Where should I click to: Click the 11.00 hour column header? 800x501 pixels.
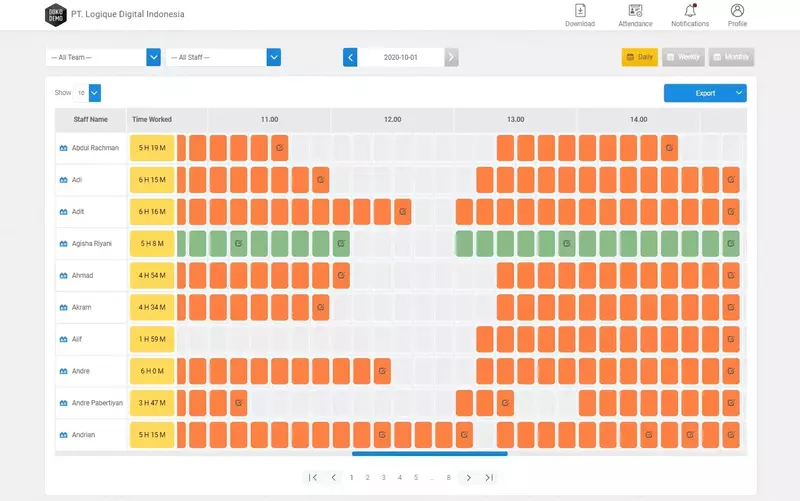pos(269,119)
